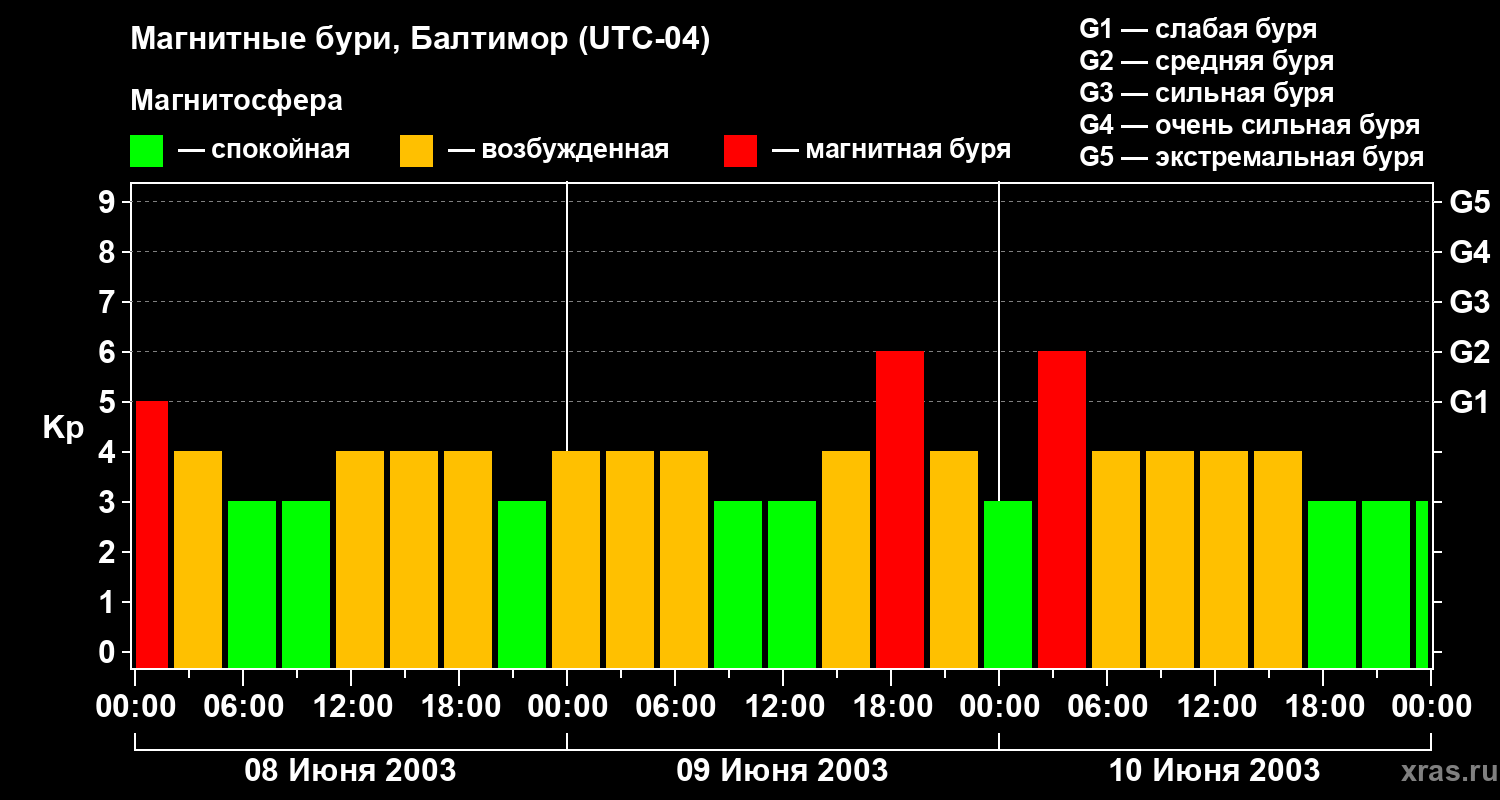Click the G3 tick label on right axis

pyautogui.click(x=1469, y=303)
